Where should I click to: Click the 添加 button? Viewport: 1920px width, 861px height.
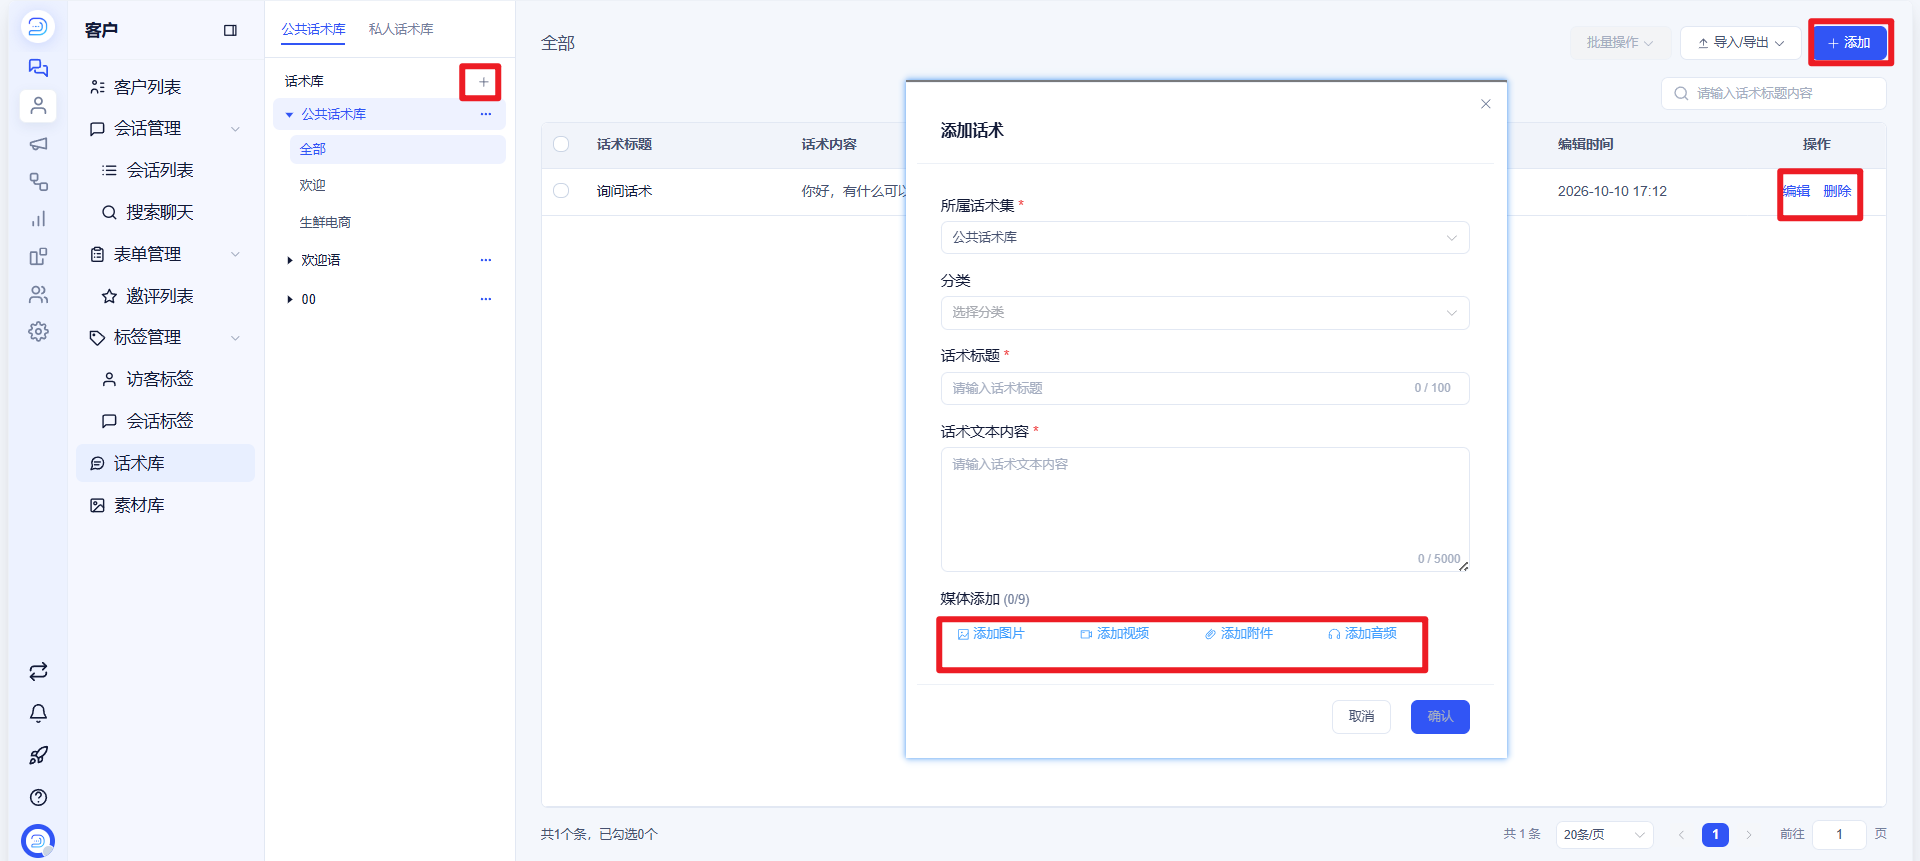point(1849,43)
